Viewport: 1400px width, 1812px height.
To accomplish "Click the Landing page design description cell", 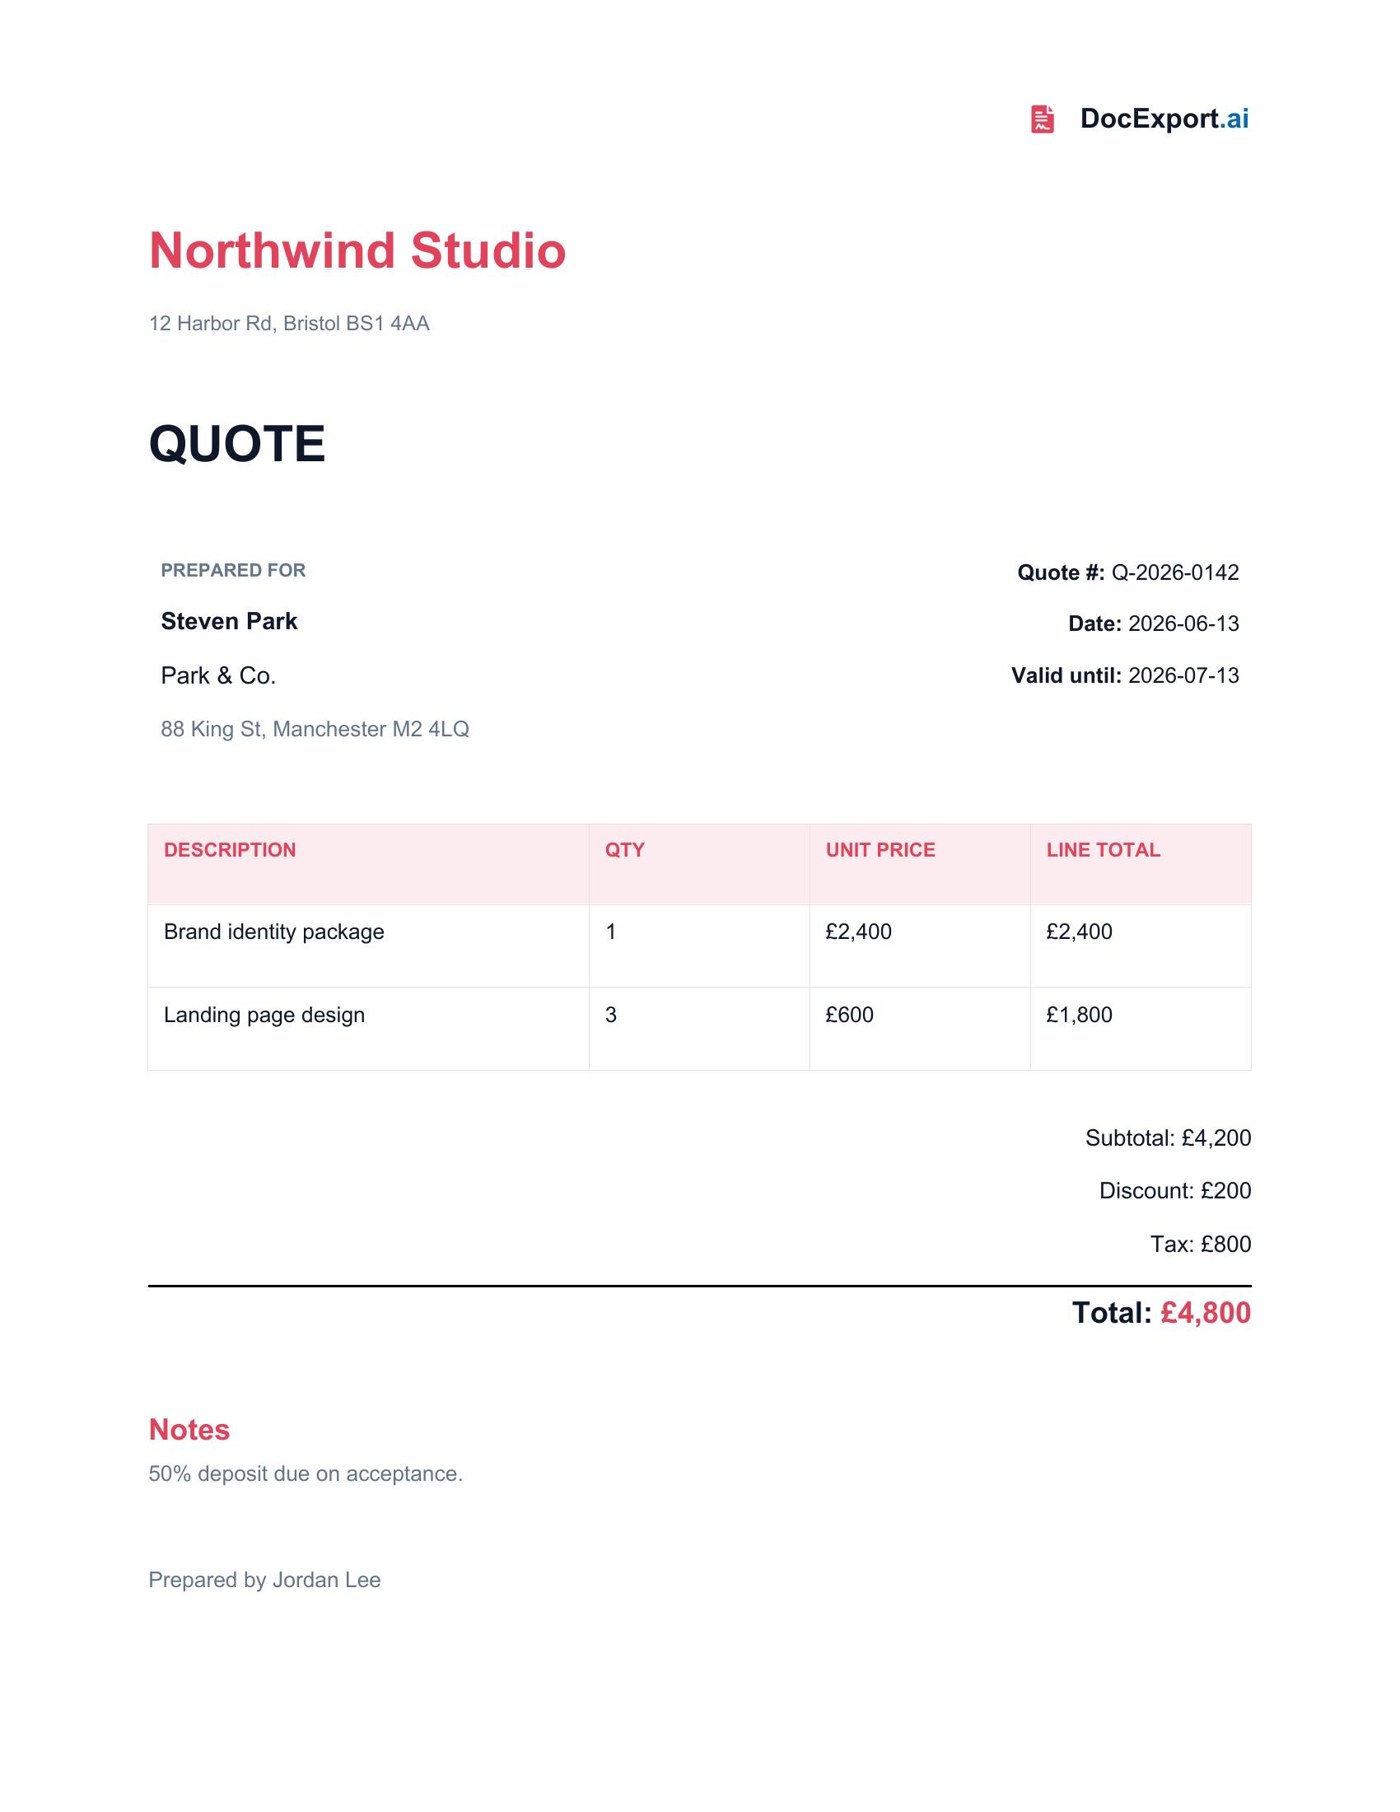I will 368,1029.
